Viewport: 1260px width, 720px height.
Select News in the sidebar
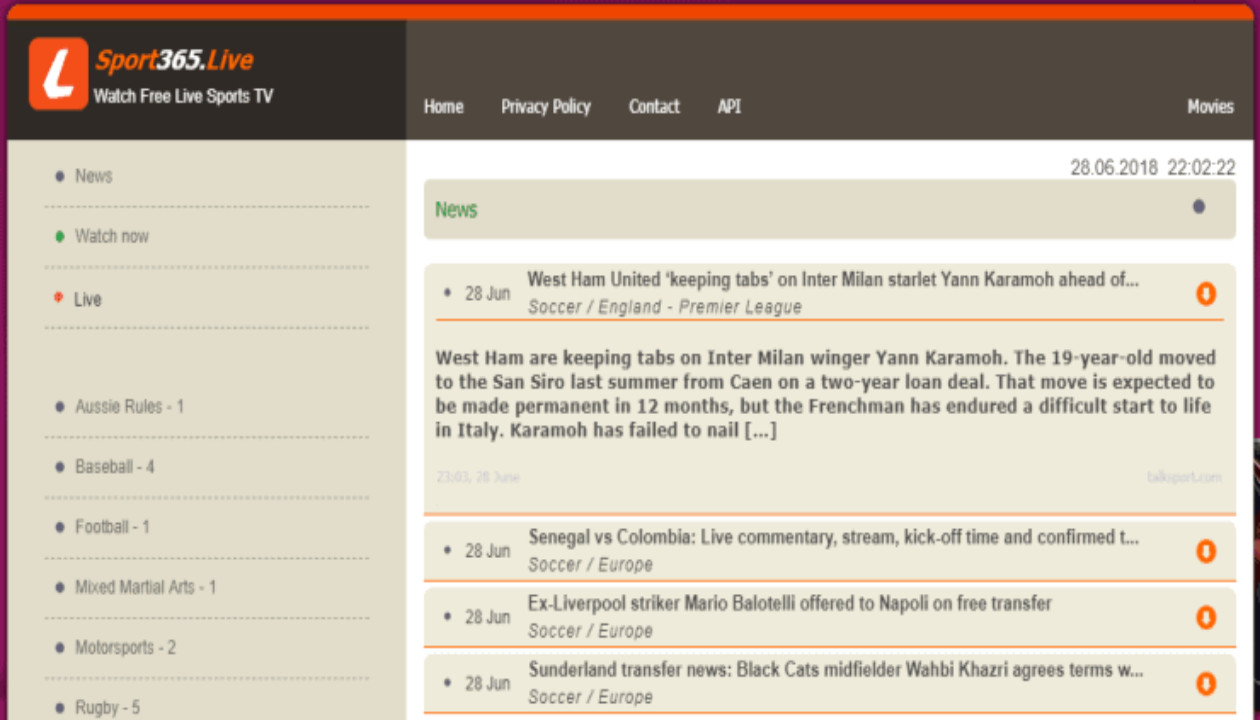click(x=93, y=176)
